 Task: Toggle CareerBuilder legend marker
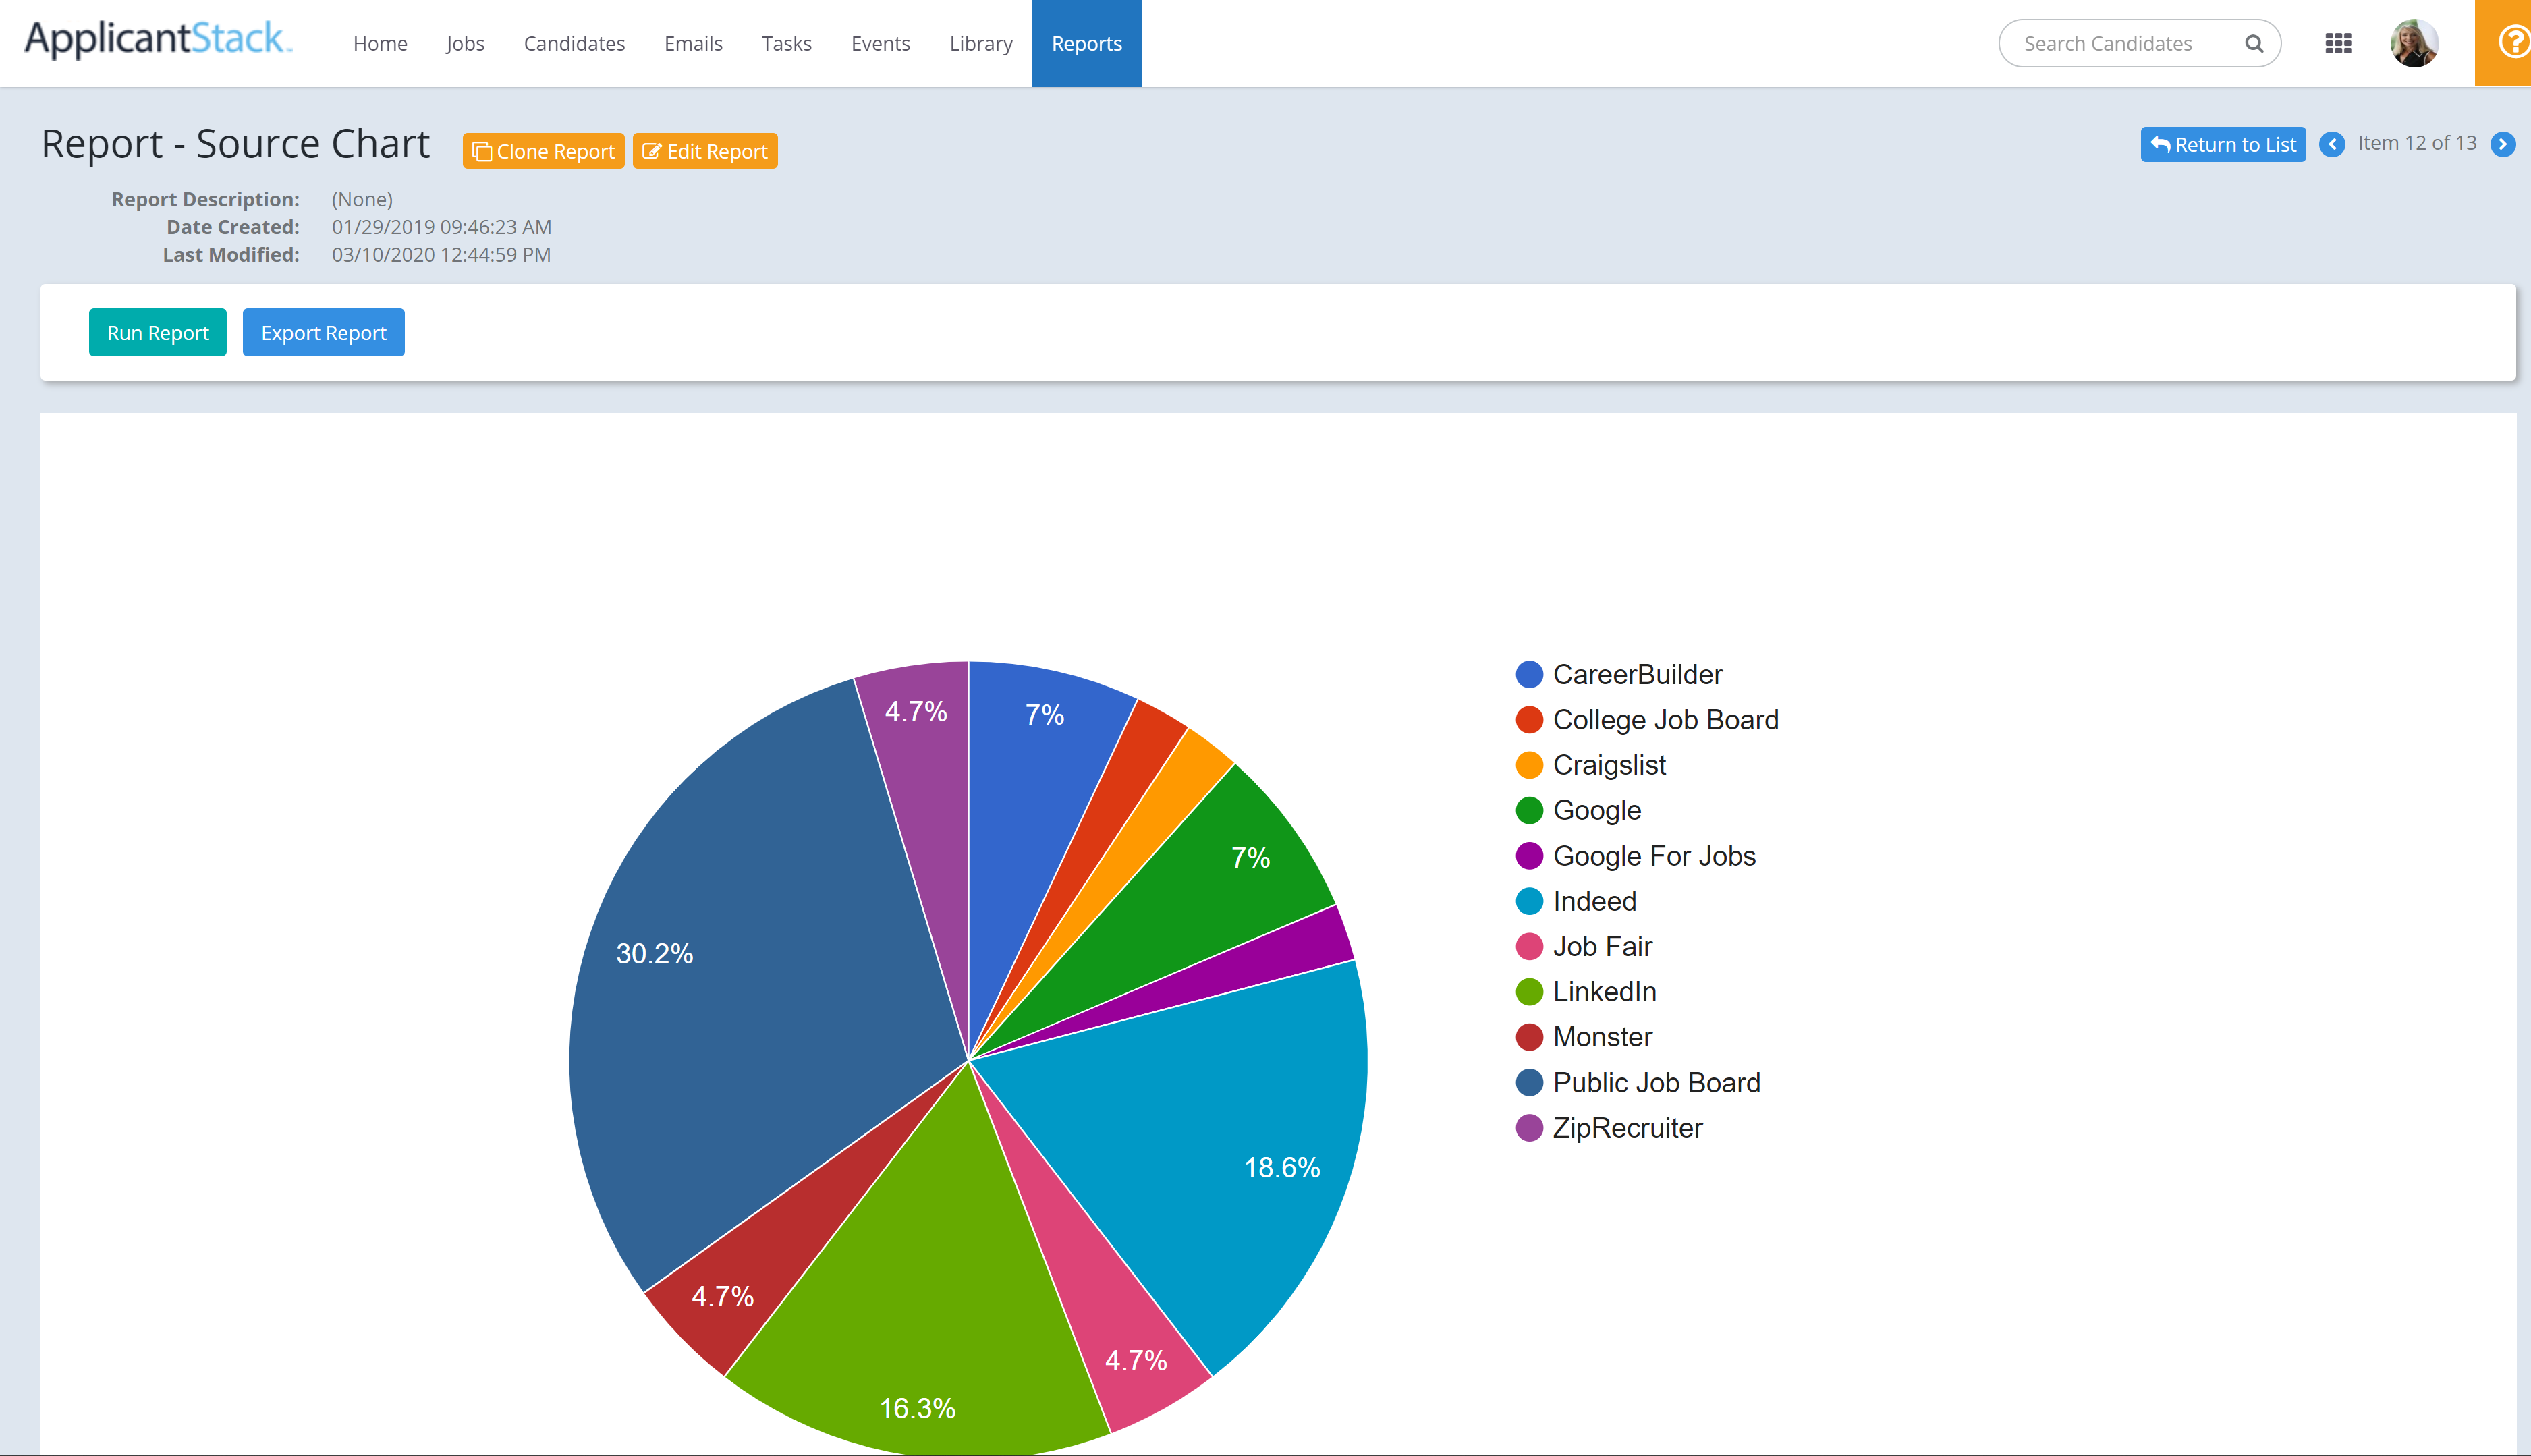pos(1529,675)
